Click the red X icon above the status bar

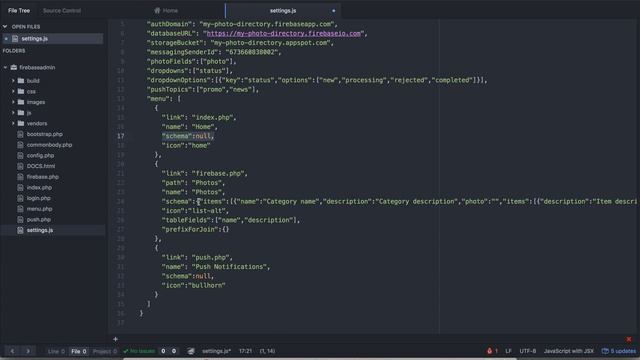(629, 339)
